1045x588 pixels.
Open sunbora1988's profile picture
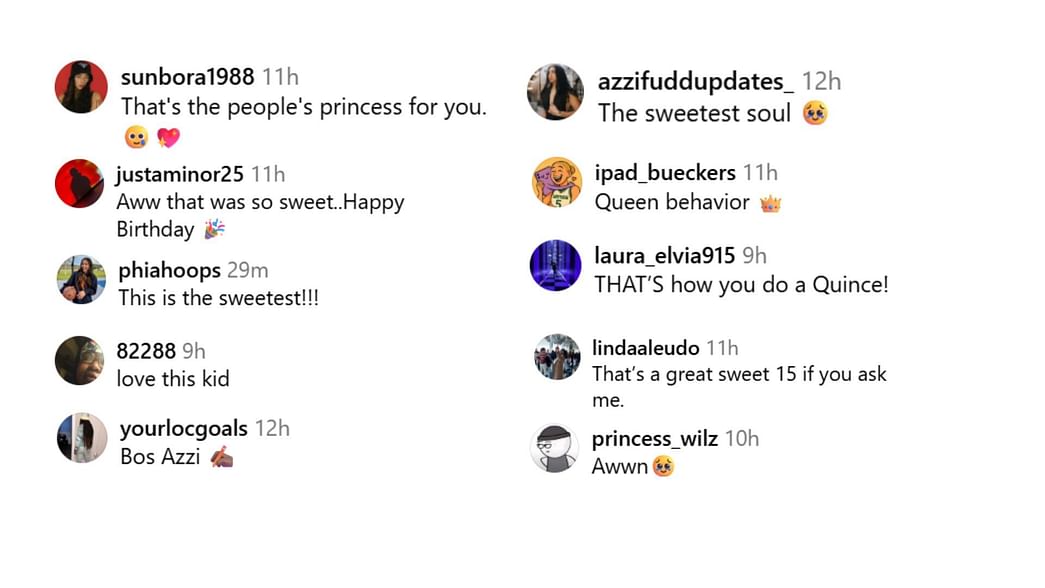(x=81, y=87)
